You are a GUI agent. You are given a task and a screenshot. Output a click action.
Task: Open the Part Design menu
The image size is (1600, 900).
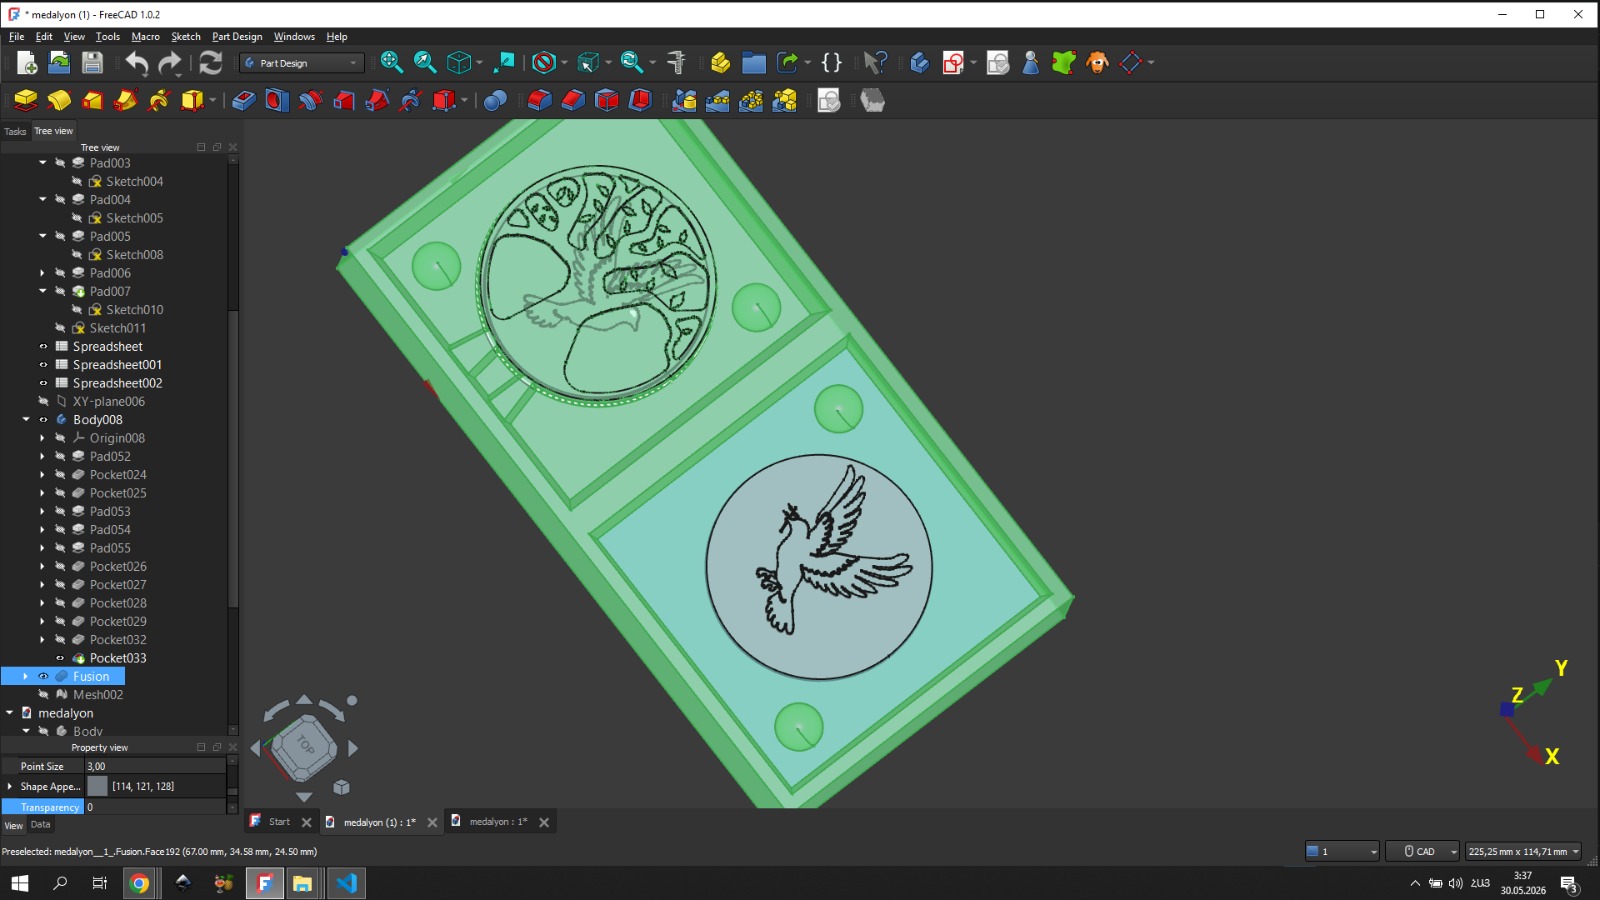coord(237,37)
